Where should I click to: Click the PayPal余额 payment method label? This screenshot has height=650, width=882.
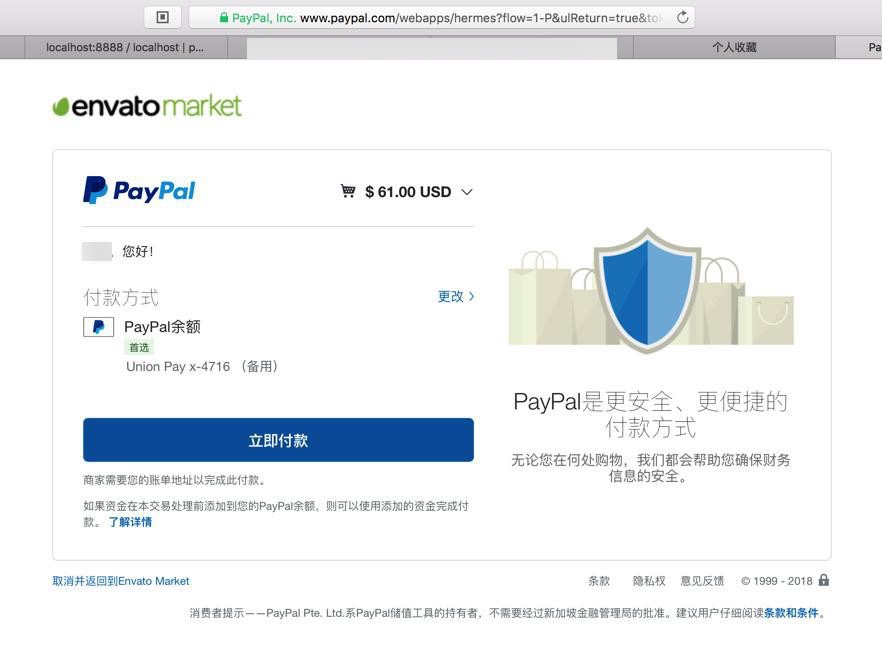pos(162,327)
